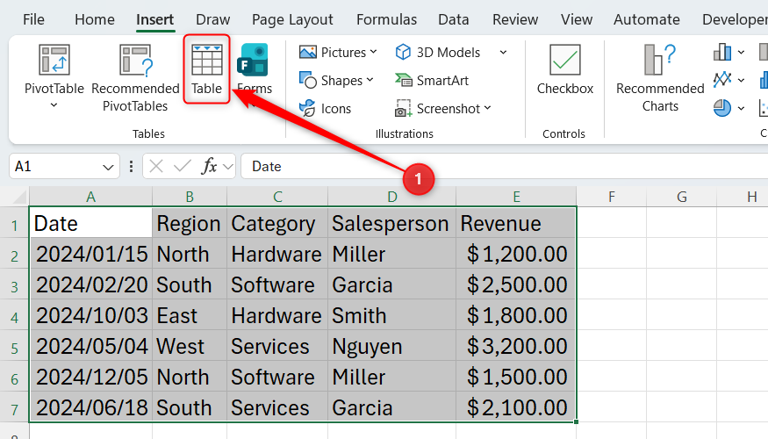Click the formula bar options dots

pos(131,167)
